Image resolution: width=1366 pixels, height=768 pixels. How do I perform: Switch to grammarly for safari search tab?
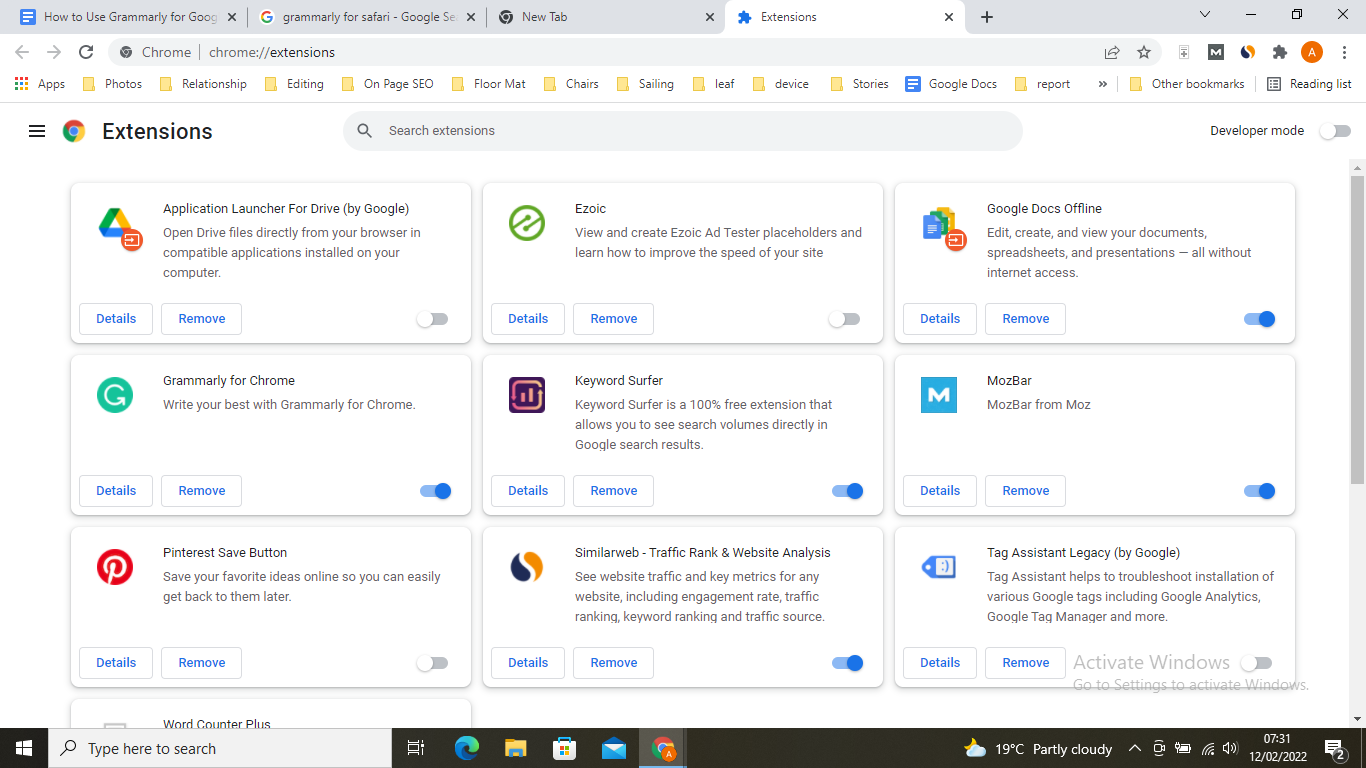(367, 17)
